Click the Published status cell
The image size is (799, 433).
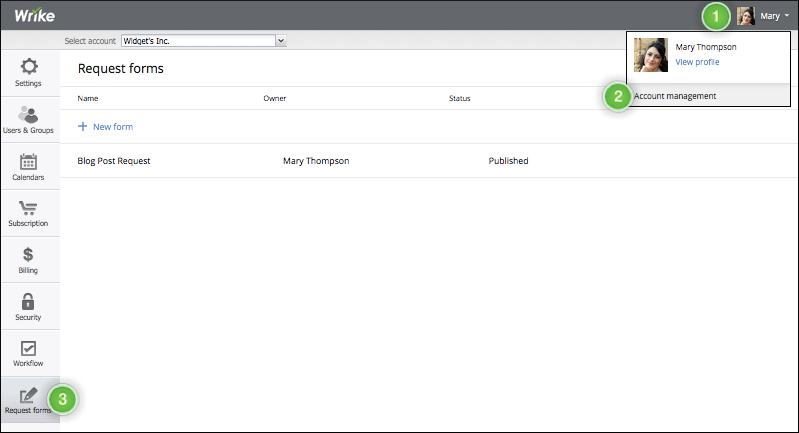[508, 161]
